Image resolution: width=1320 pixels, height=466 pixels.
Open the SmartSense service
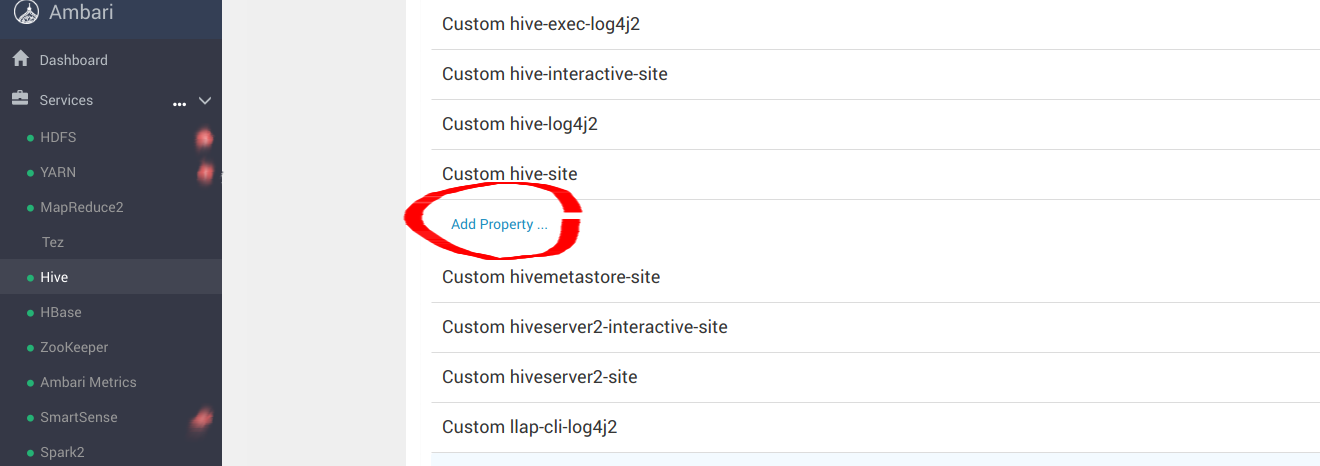tap(78, 417)
